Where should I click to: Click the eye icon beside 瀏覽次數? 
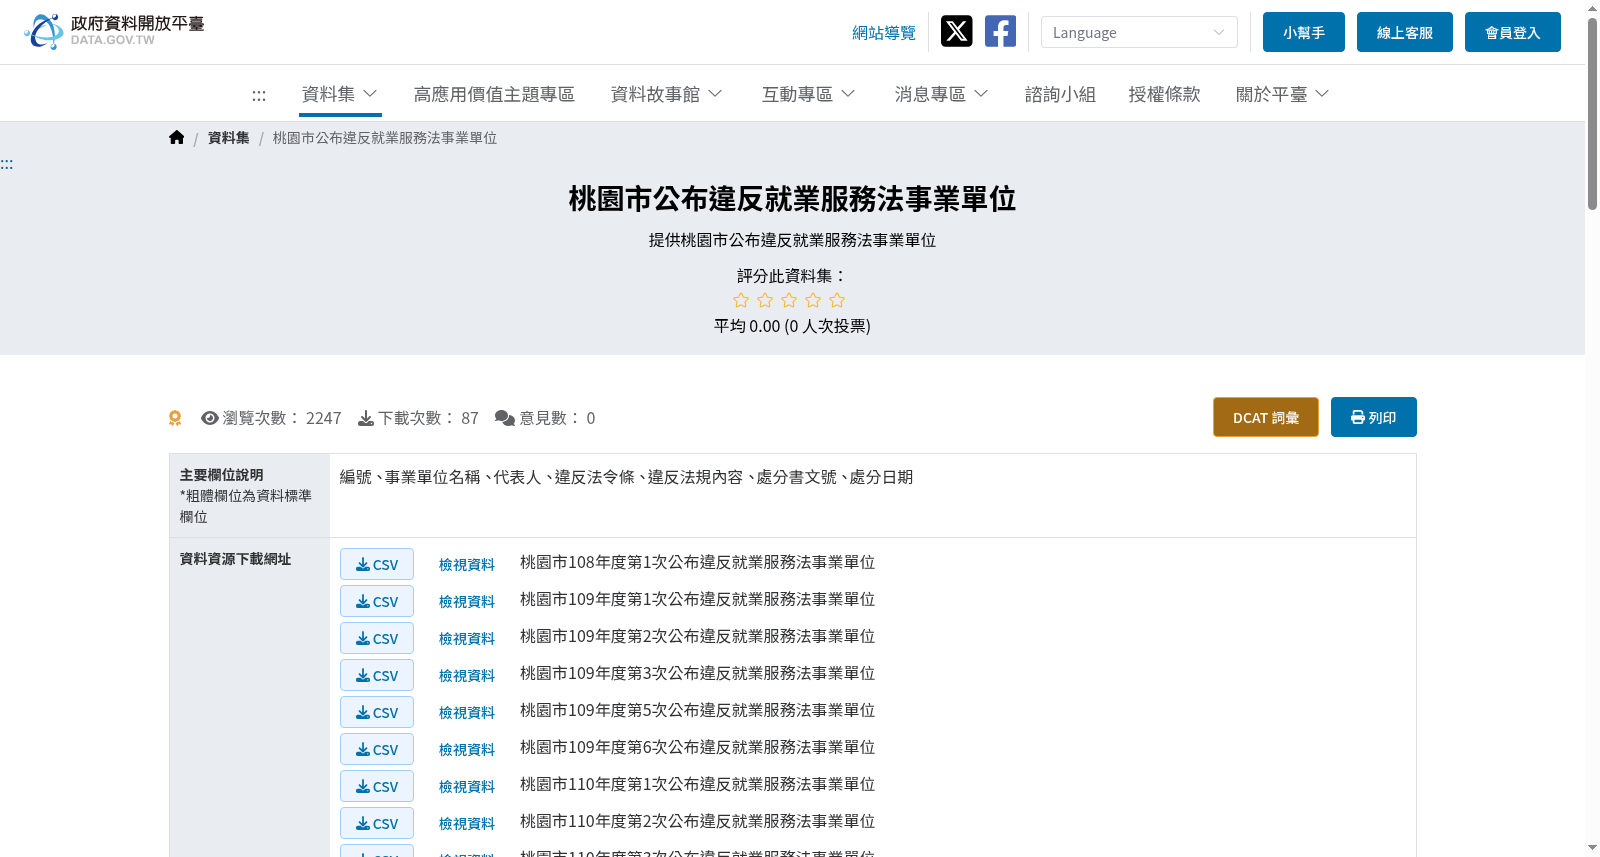[210, 418]
